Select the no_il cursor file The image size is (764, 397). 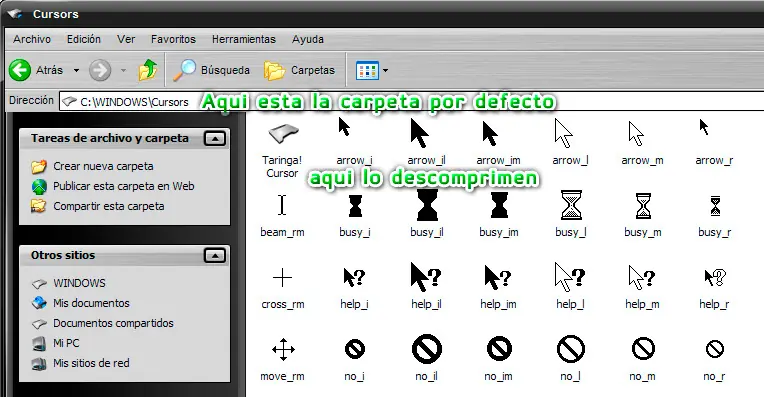pos(427,359)
